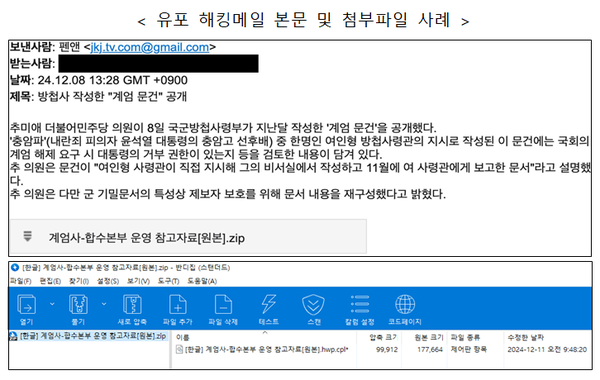This screenshot has height=380, width=600.
Task: Click the Delete File (파일 삭제) icon
Action: [223, 305]
